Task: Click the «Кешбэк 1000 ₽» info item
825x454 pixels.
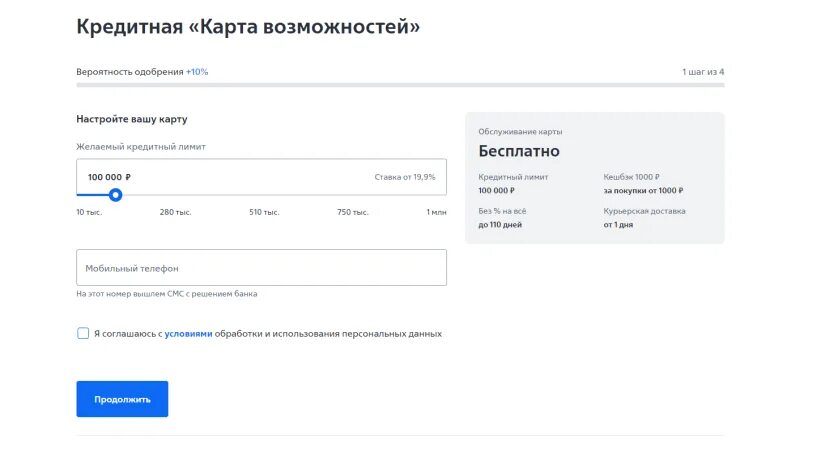Action: pyautogui.click(x=643, y=184)
